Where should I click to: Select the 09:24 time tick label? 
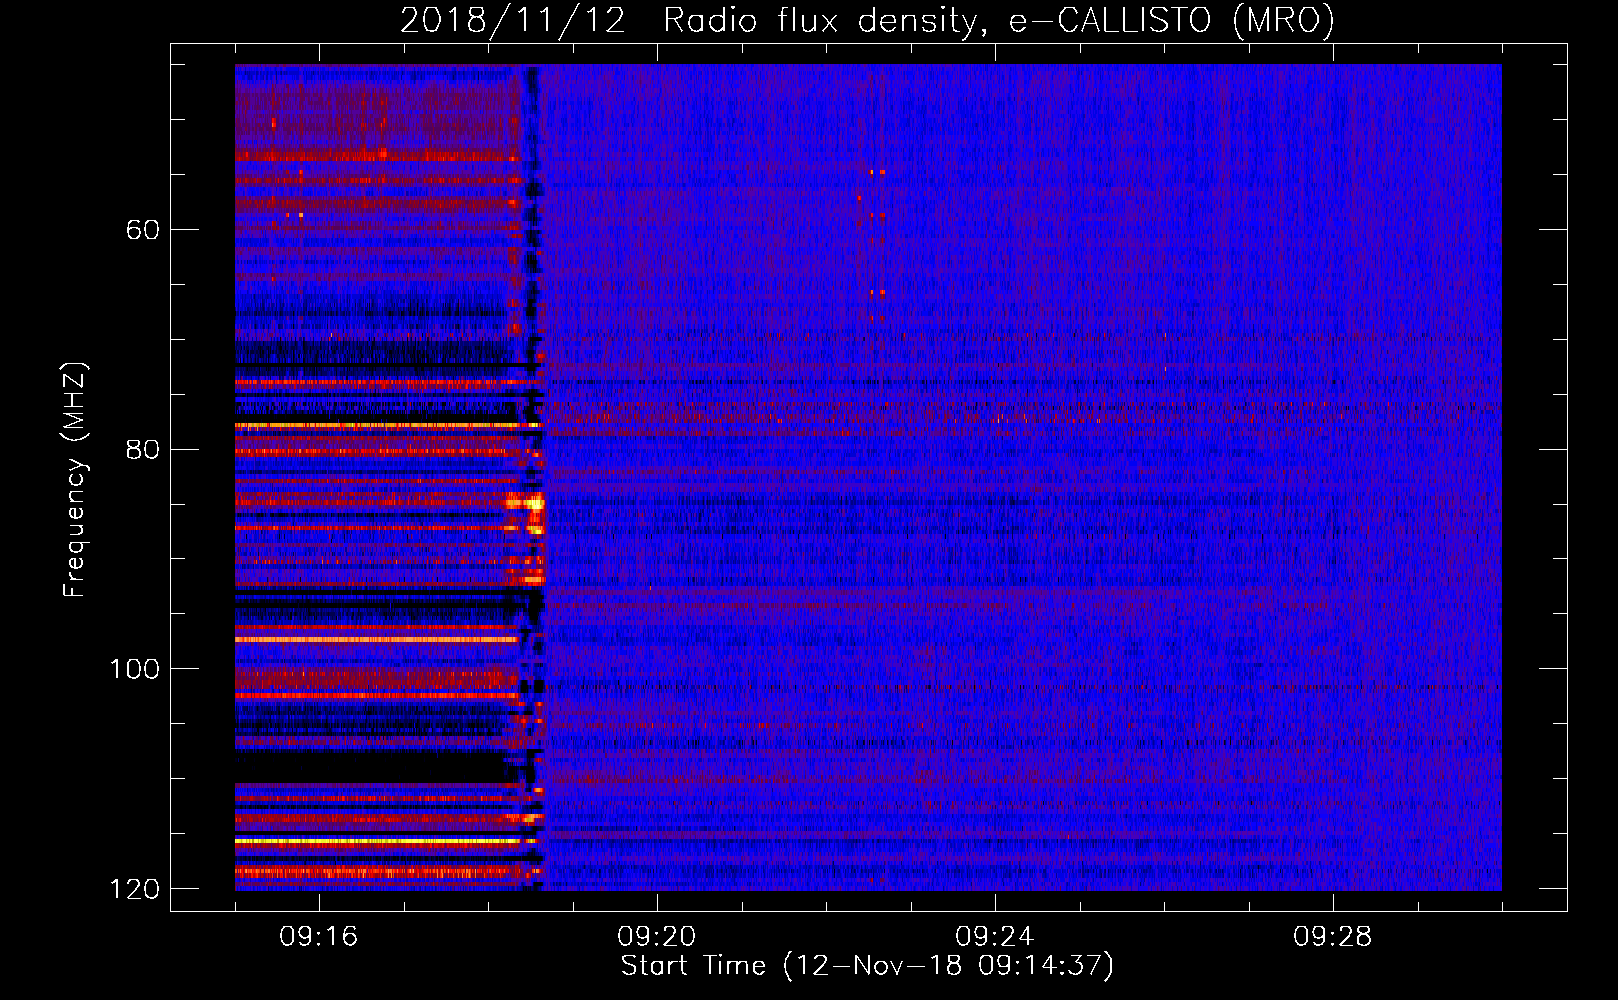pos(995,937)
